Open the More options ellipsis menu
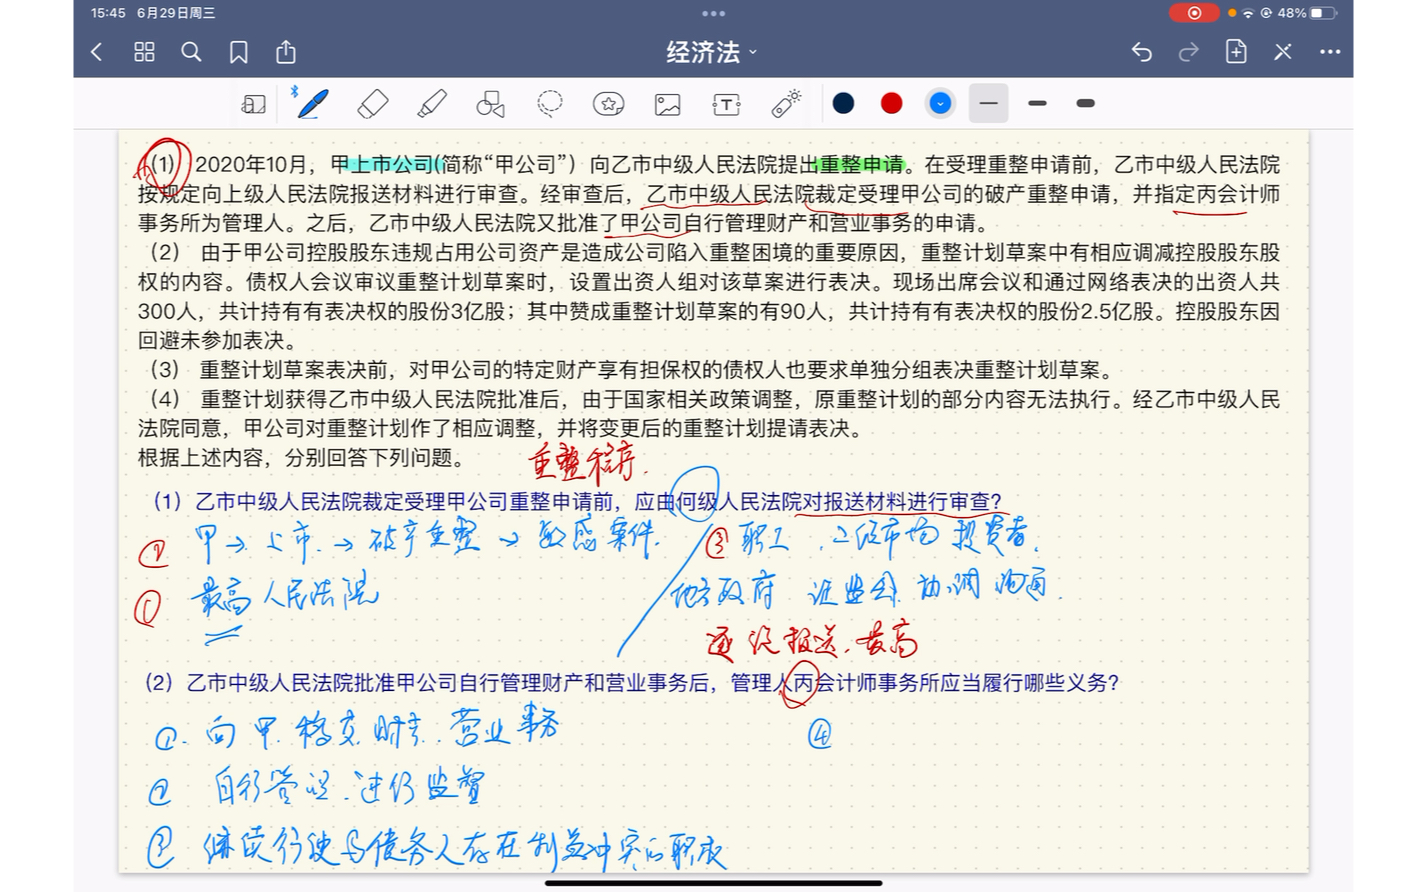Image resolution: width=1427 pixels, height=892 pixels. pyautogui.click(x=1329, y=52)
